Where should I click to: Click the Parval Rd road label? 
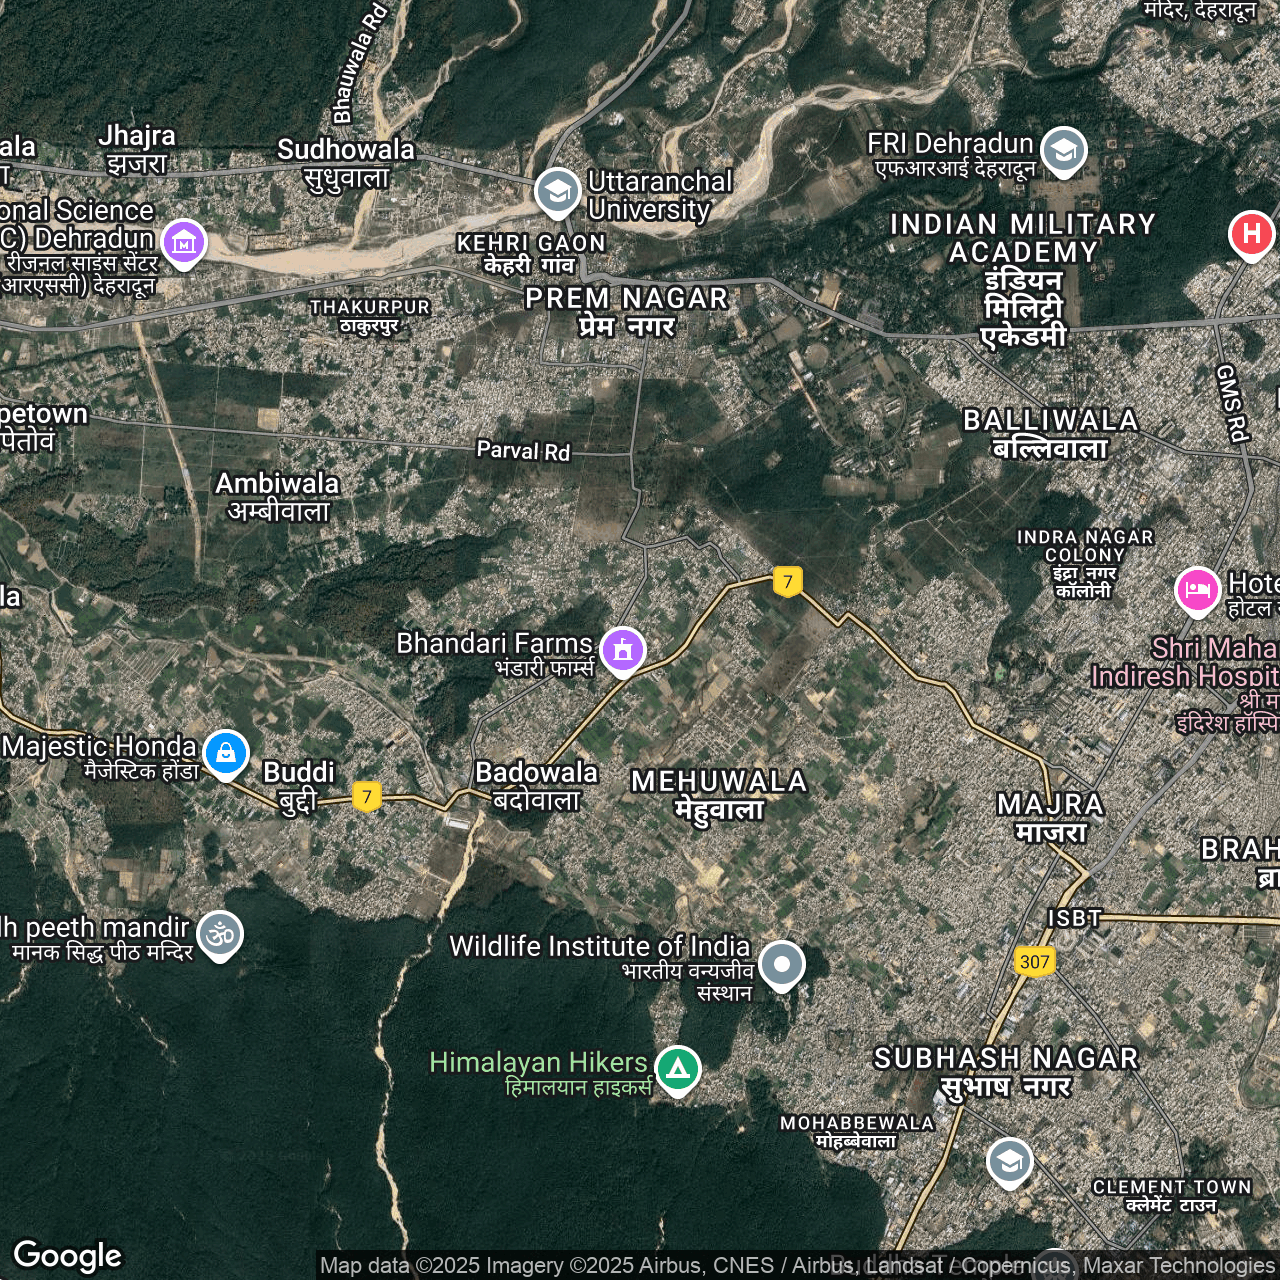tap(523, 451)
